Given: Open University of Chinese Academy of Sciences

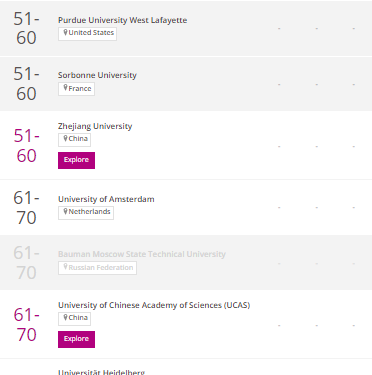Looking at the screenshot, I should pos(154,305).
